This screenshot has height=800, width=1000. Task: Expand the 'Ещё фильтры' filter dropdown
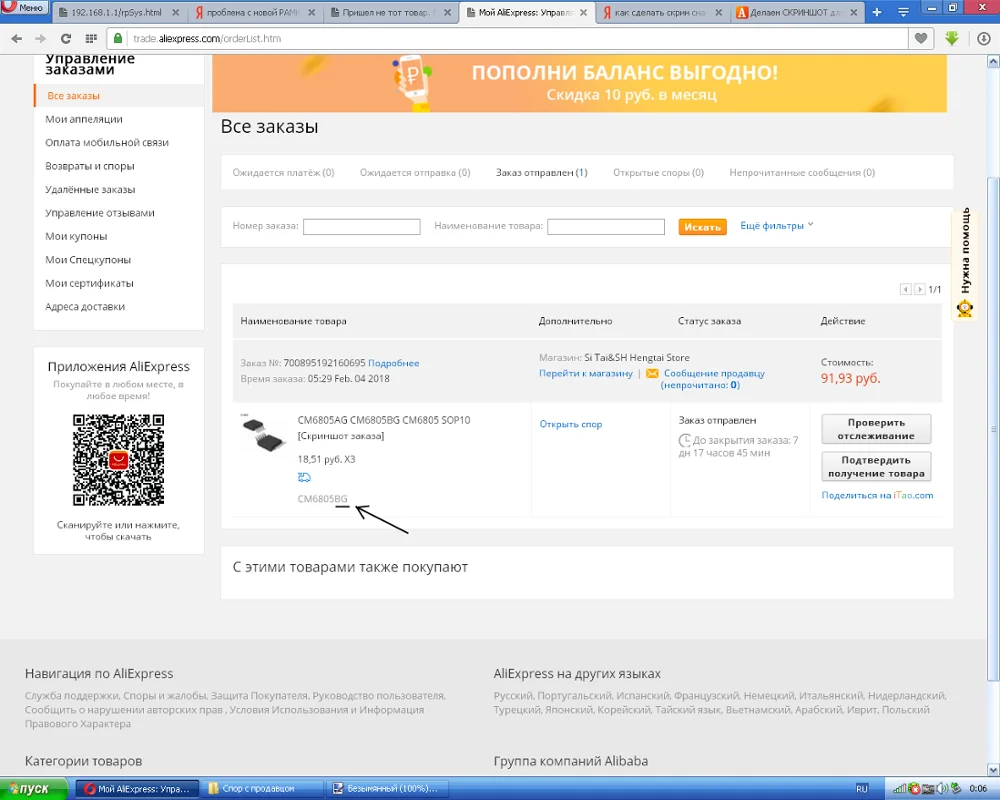click(x=777, y=225)
